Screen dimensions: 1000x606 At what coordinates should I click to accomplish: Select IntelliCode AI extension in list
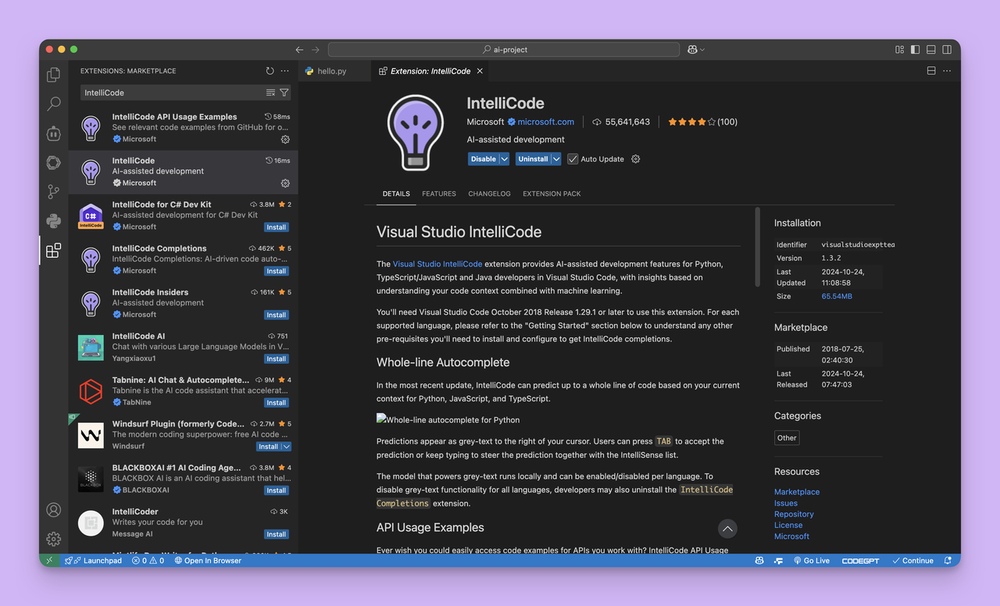[183, 347]
